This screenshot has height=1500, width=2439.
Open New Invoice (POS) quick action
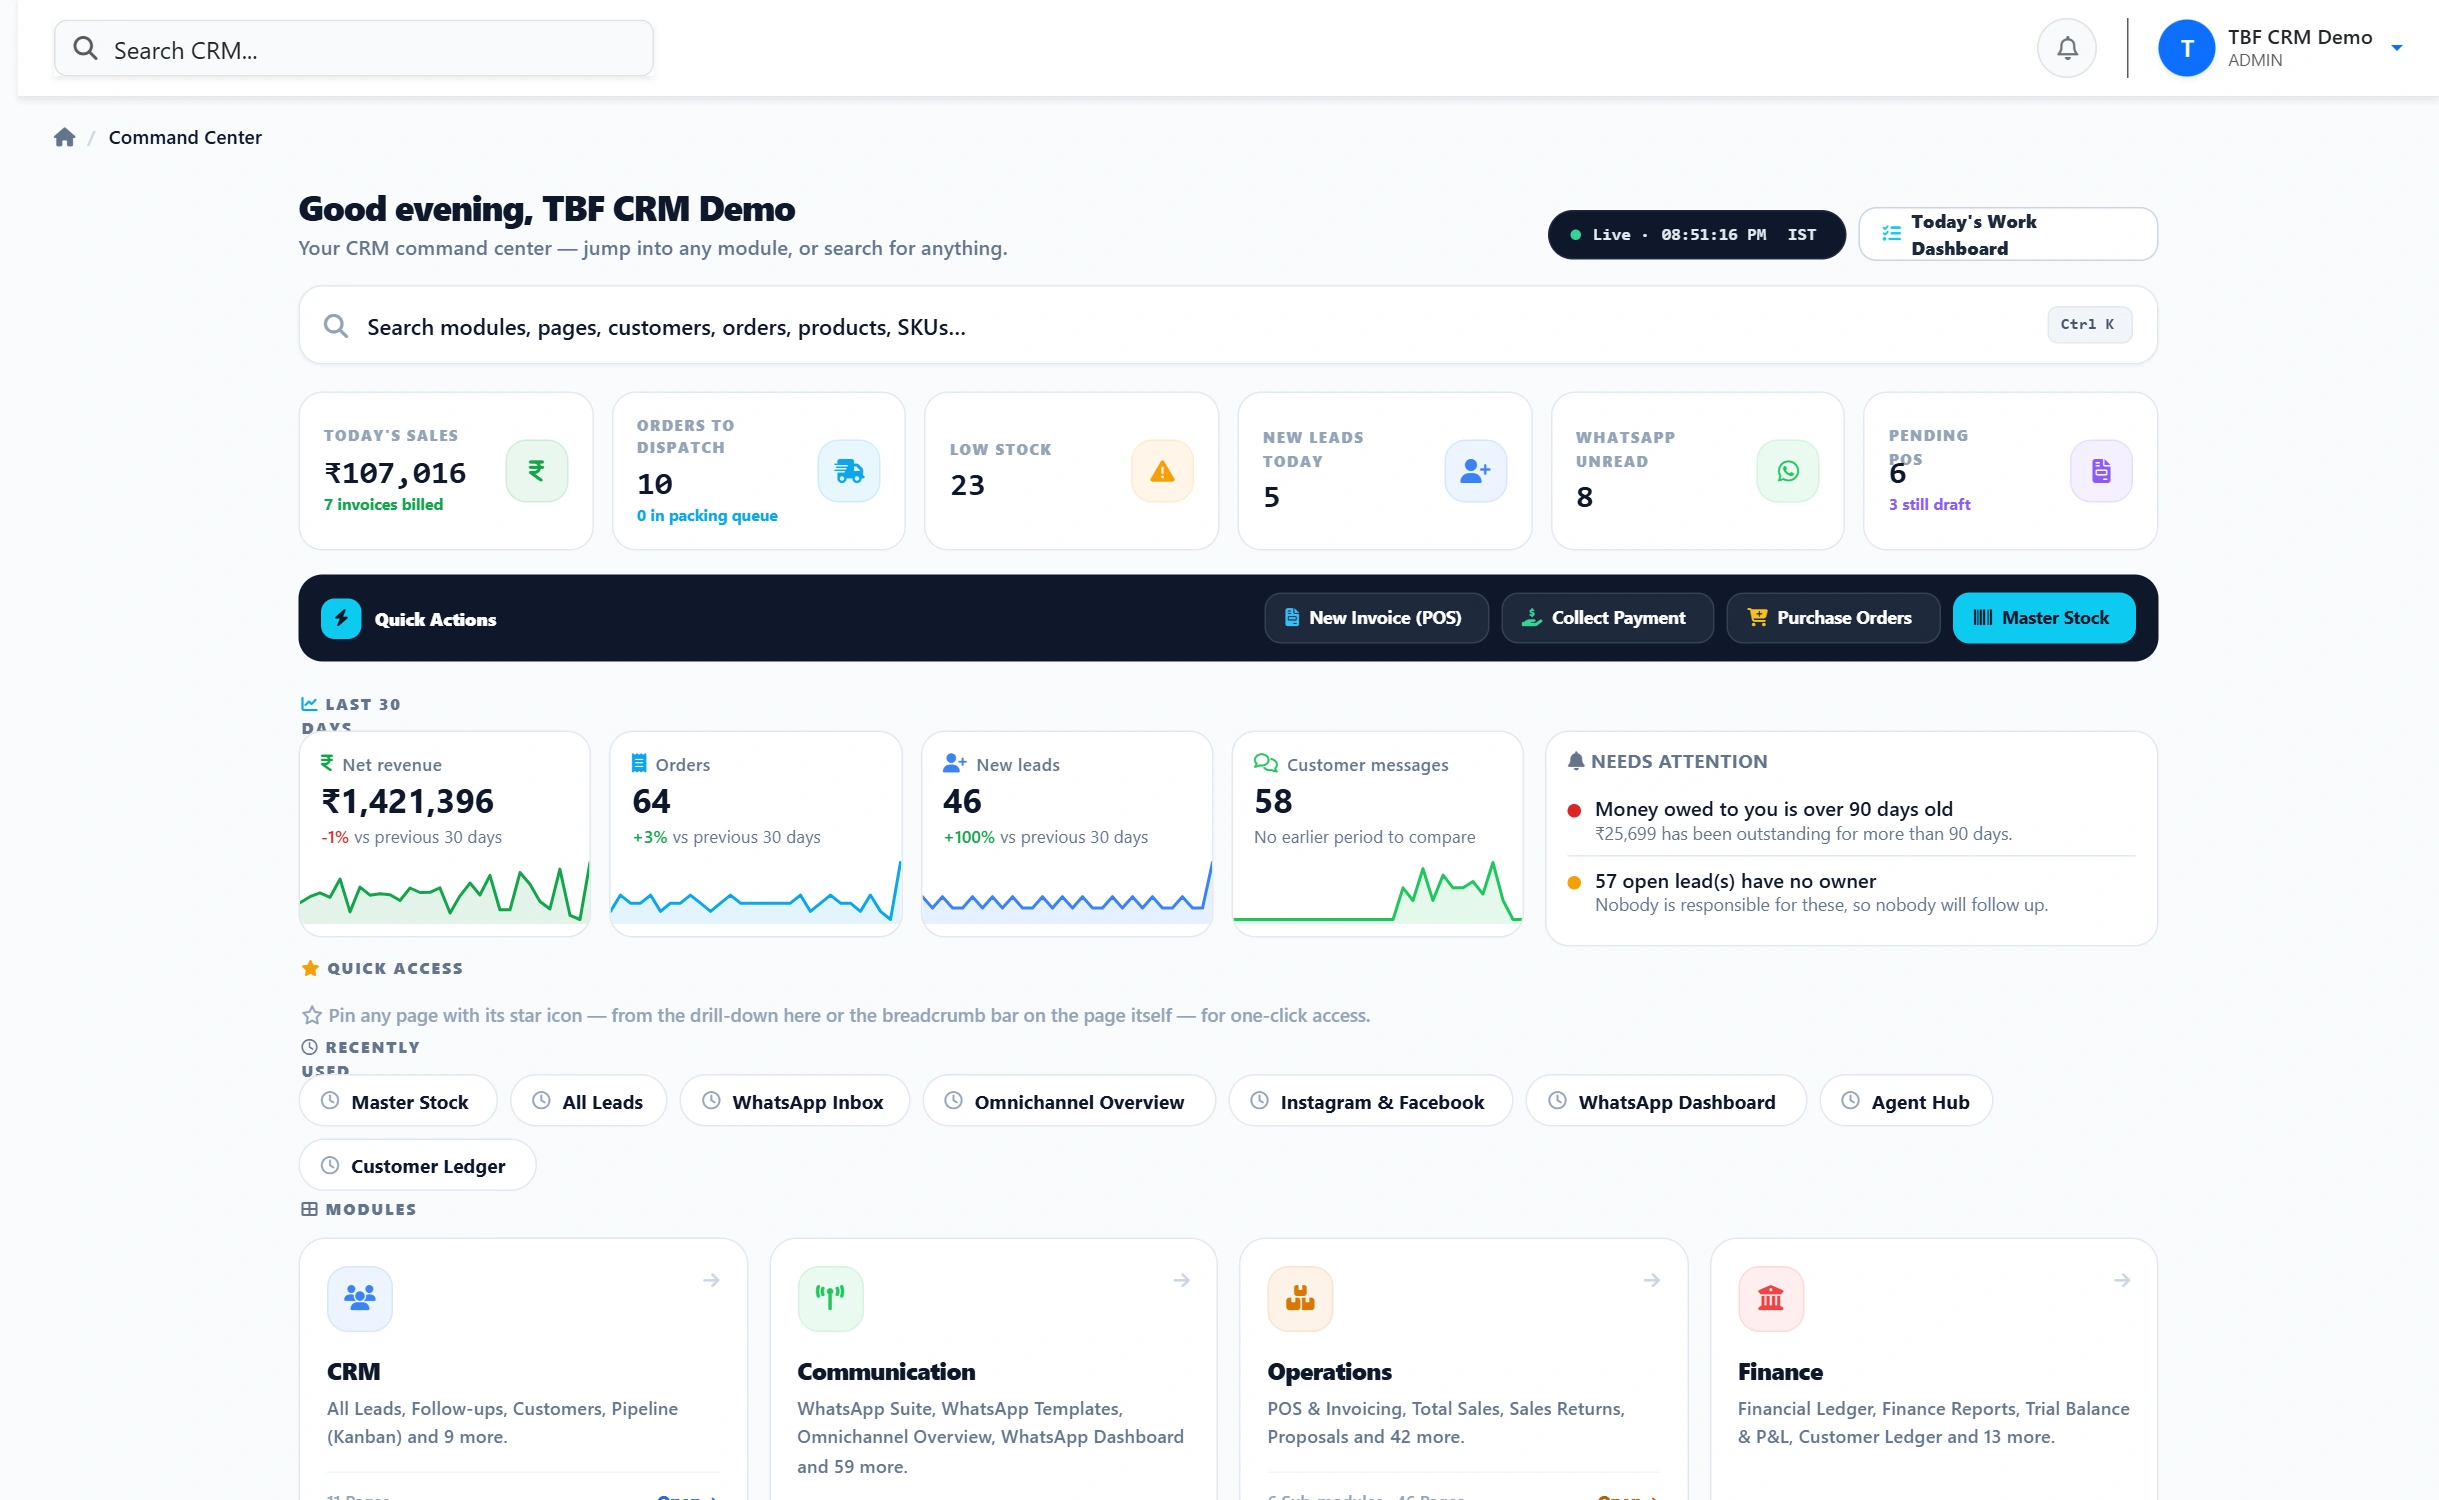pyautogui.click(x=1376, y=618)
